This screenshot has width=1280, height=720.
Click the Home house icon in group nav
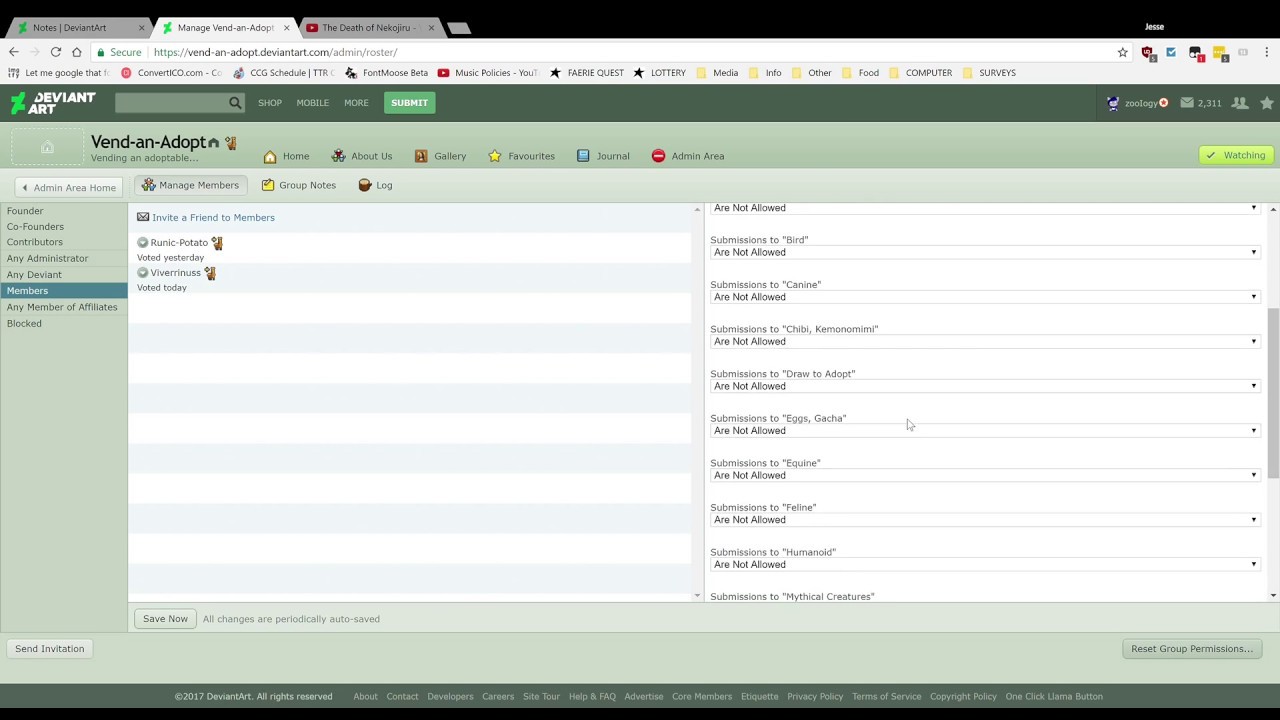coord(270,156)
